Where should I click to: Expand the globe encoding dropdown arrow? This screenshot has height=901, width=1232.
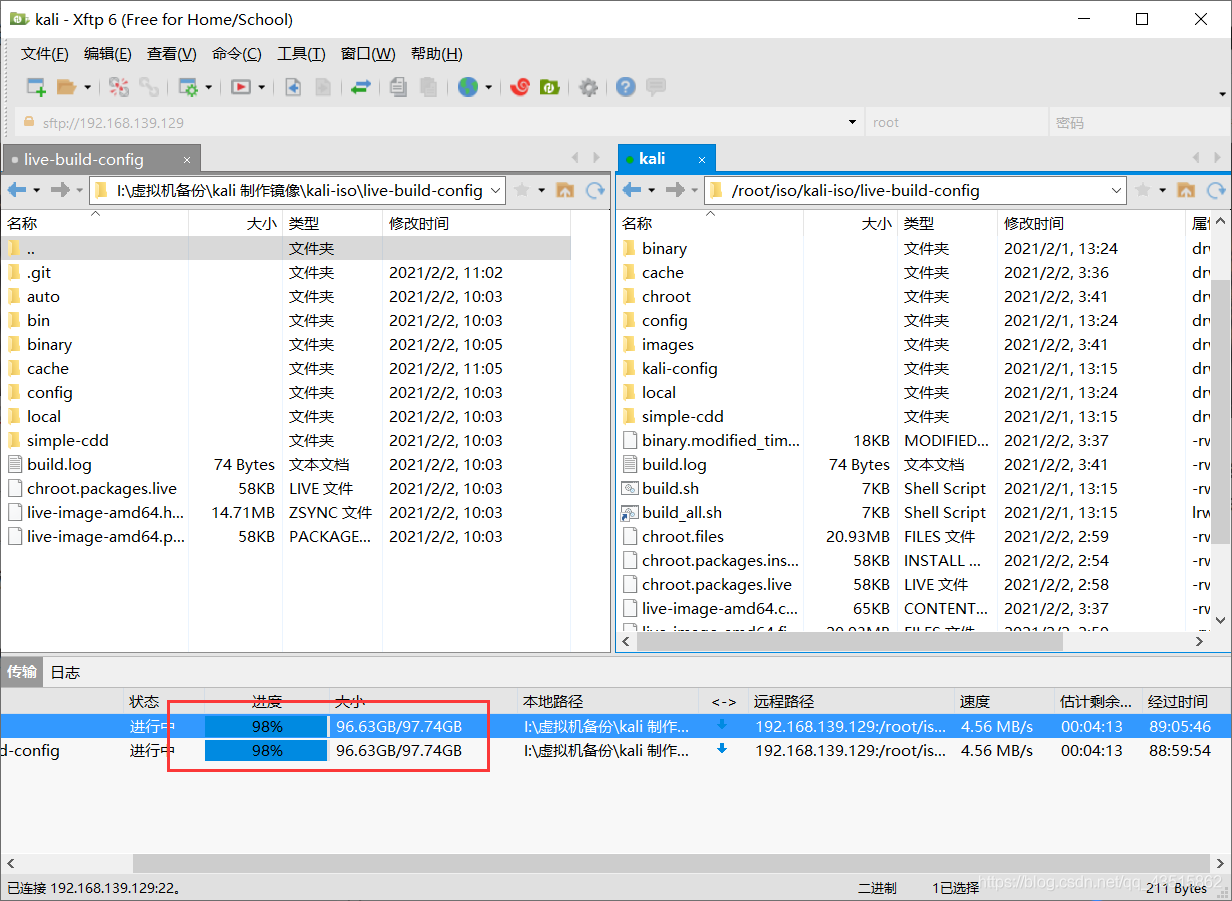[489, 87]
